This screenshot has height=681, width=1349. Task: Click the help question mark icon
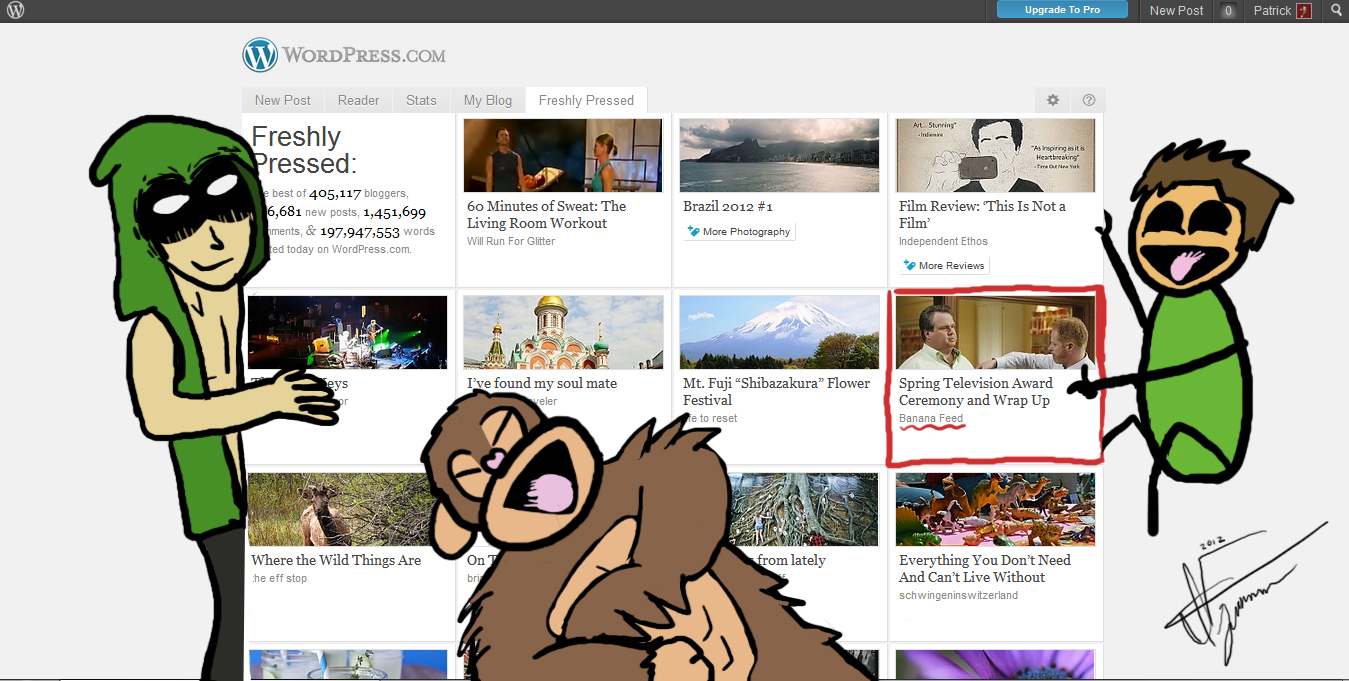pos(1089,100)
